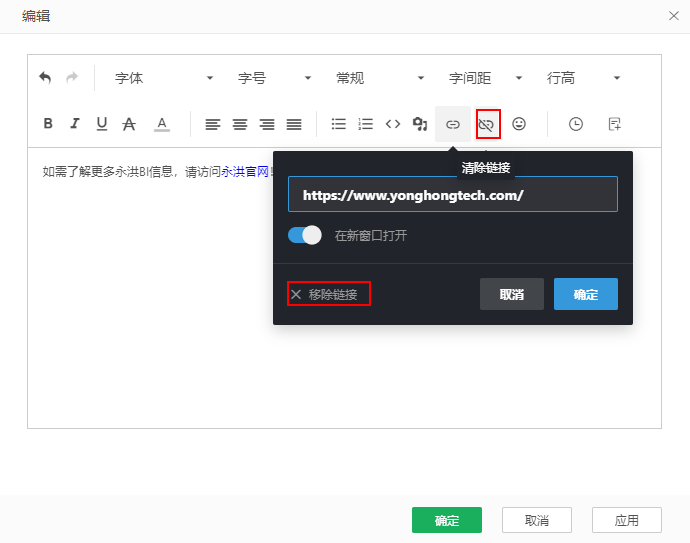Align text left
690x543 pixels.
[213, 125]
